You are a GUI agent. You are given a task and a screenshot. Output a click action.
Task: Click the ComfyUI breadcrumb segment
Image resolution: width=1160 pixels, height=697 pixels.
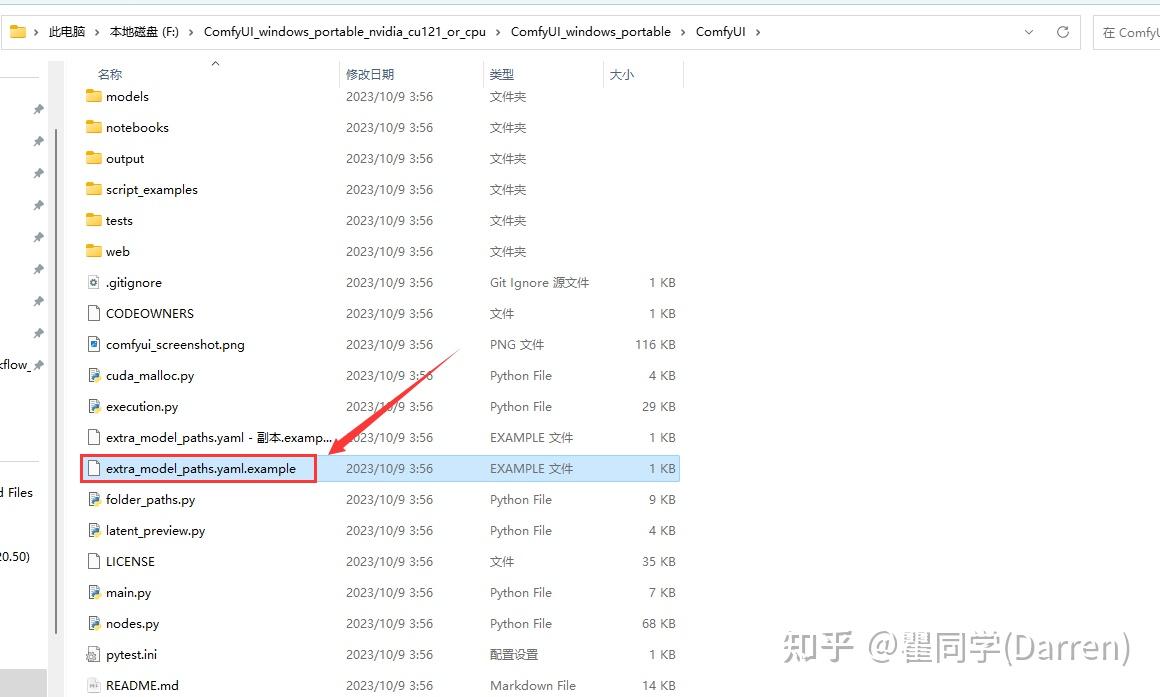[721, 32]
